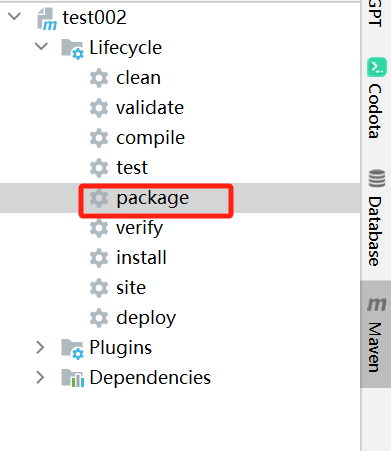The height and width of the screenshot is (451, 391).
Task: Click the gear icon beside compile
Action: pos(99,138)
